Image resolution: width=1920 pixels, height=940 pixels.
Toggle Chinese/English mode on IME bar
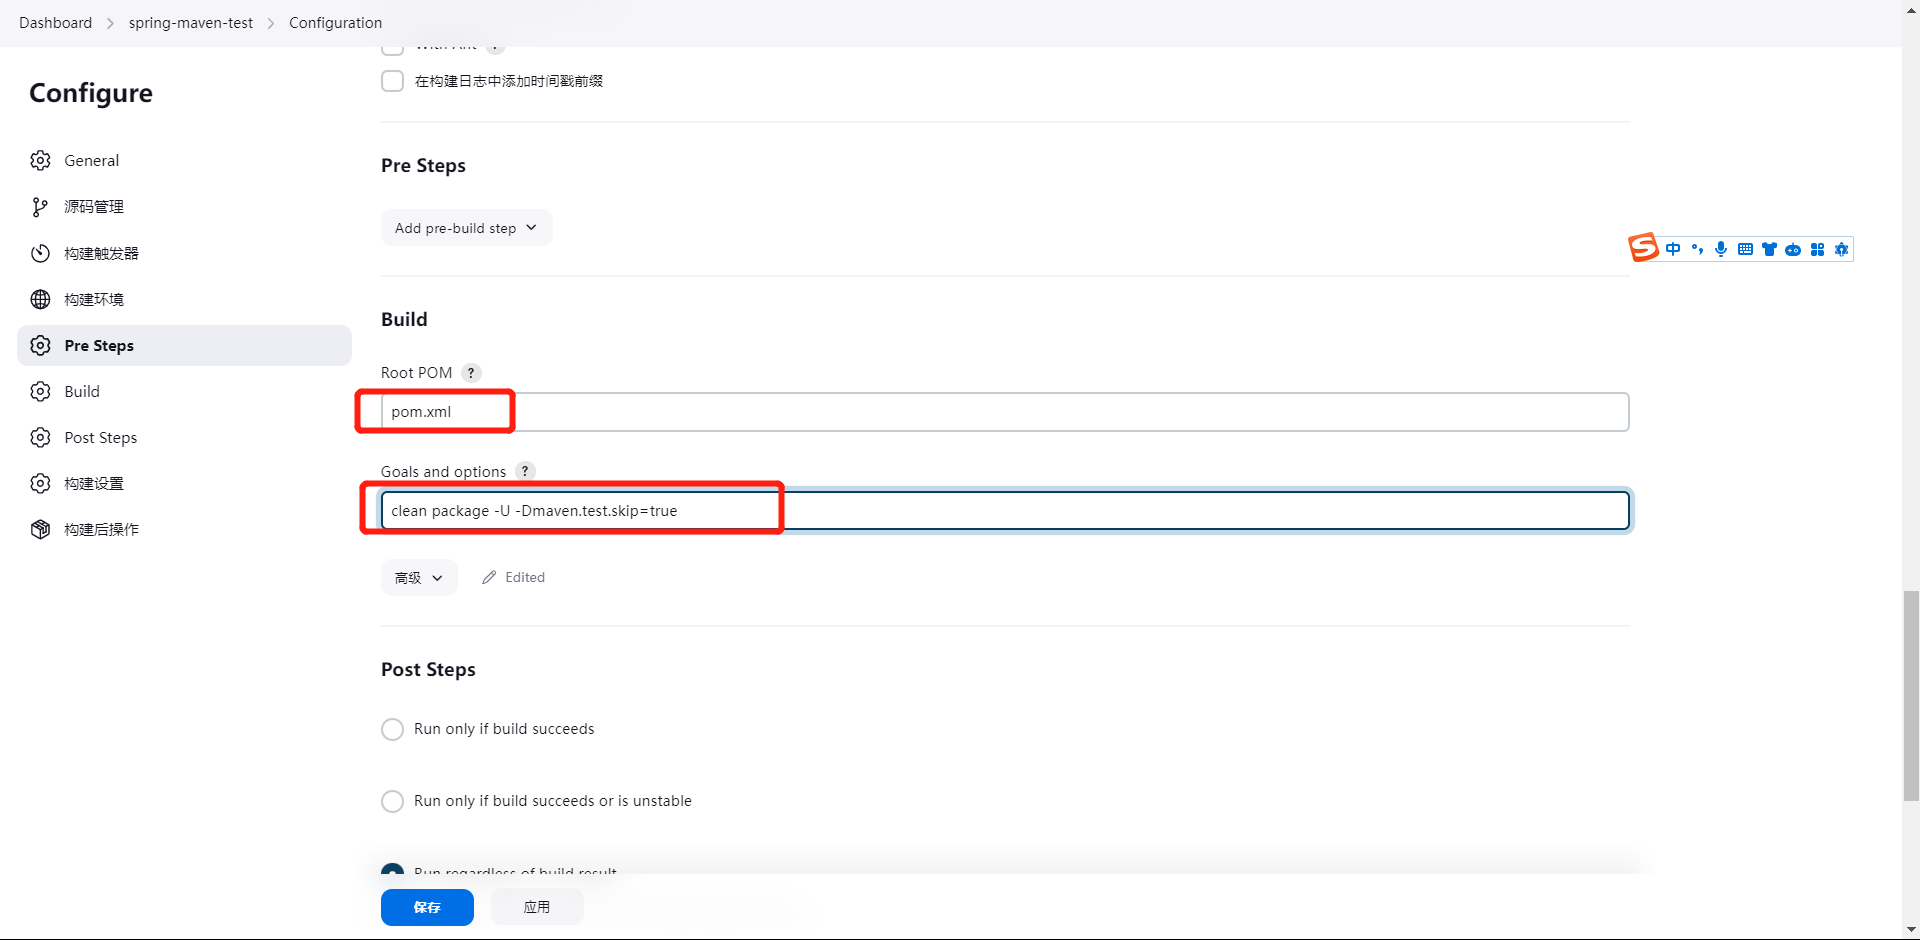(x=1673, y=249)
